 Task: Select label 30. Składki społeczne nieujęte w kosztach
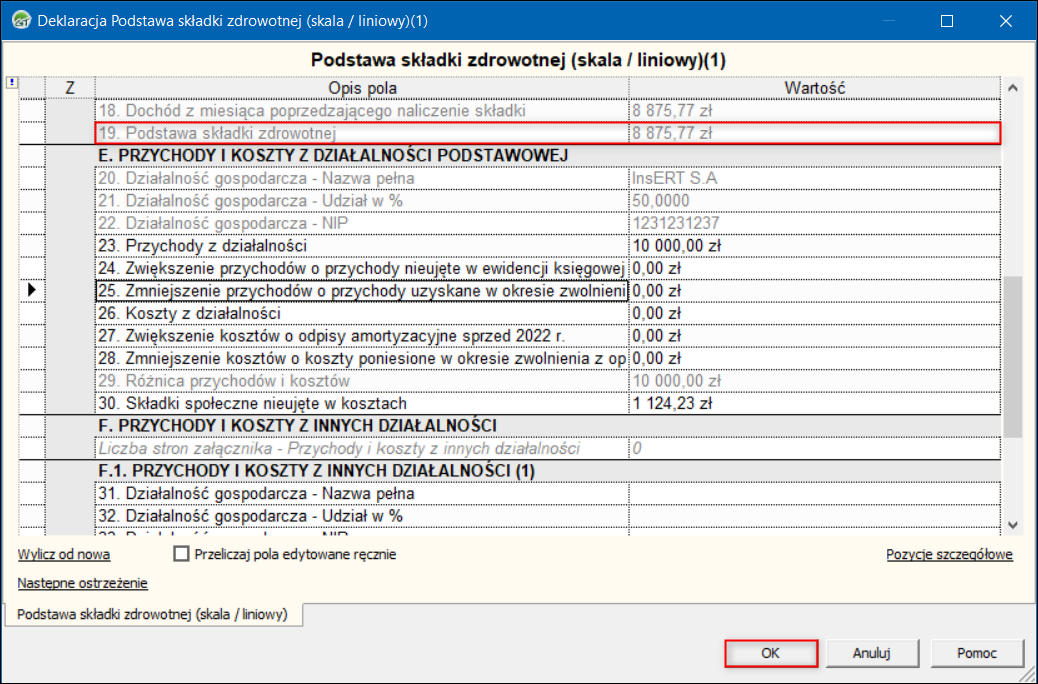[362, 403]
